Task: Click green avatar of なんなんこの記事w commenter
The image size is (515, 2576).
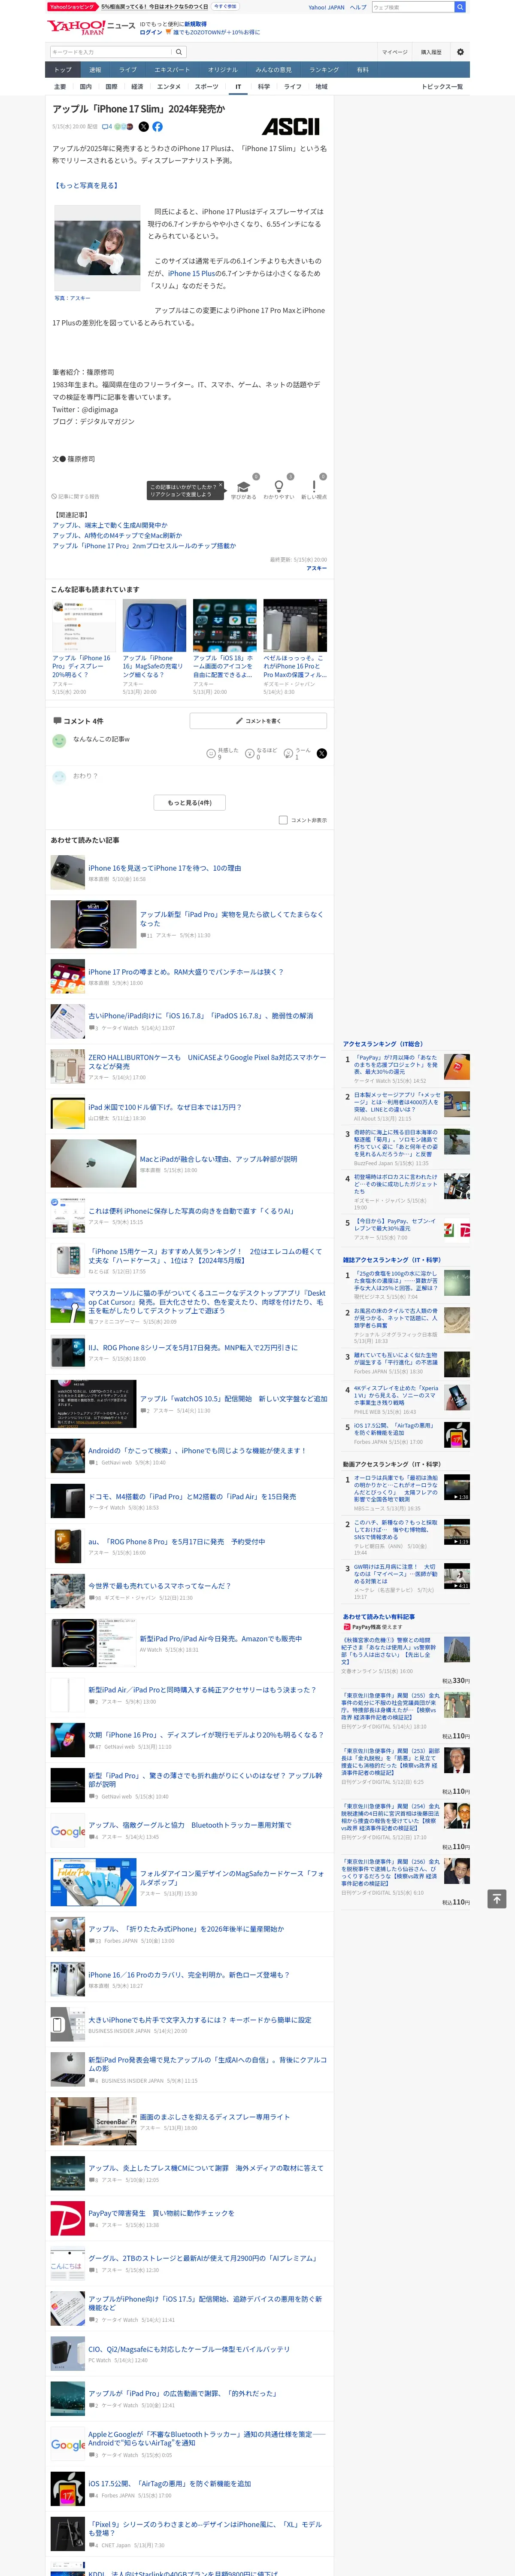Action: tap(59, 740)
